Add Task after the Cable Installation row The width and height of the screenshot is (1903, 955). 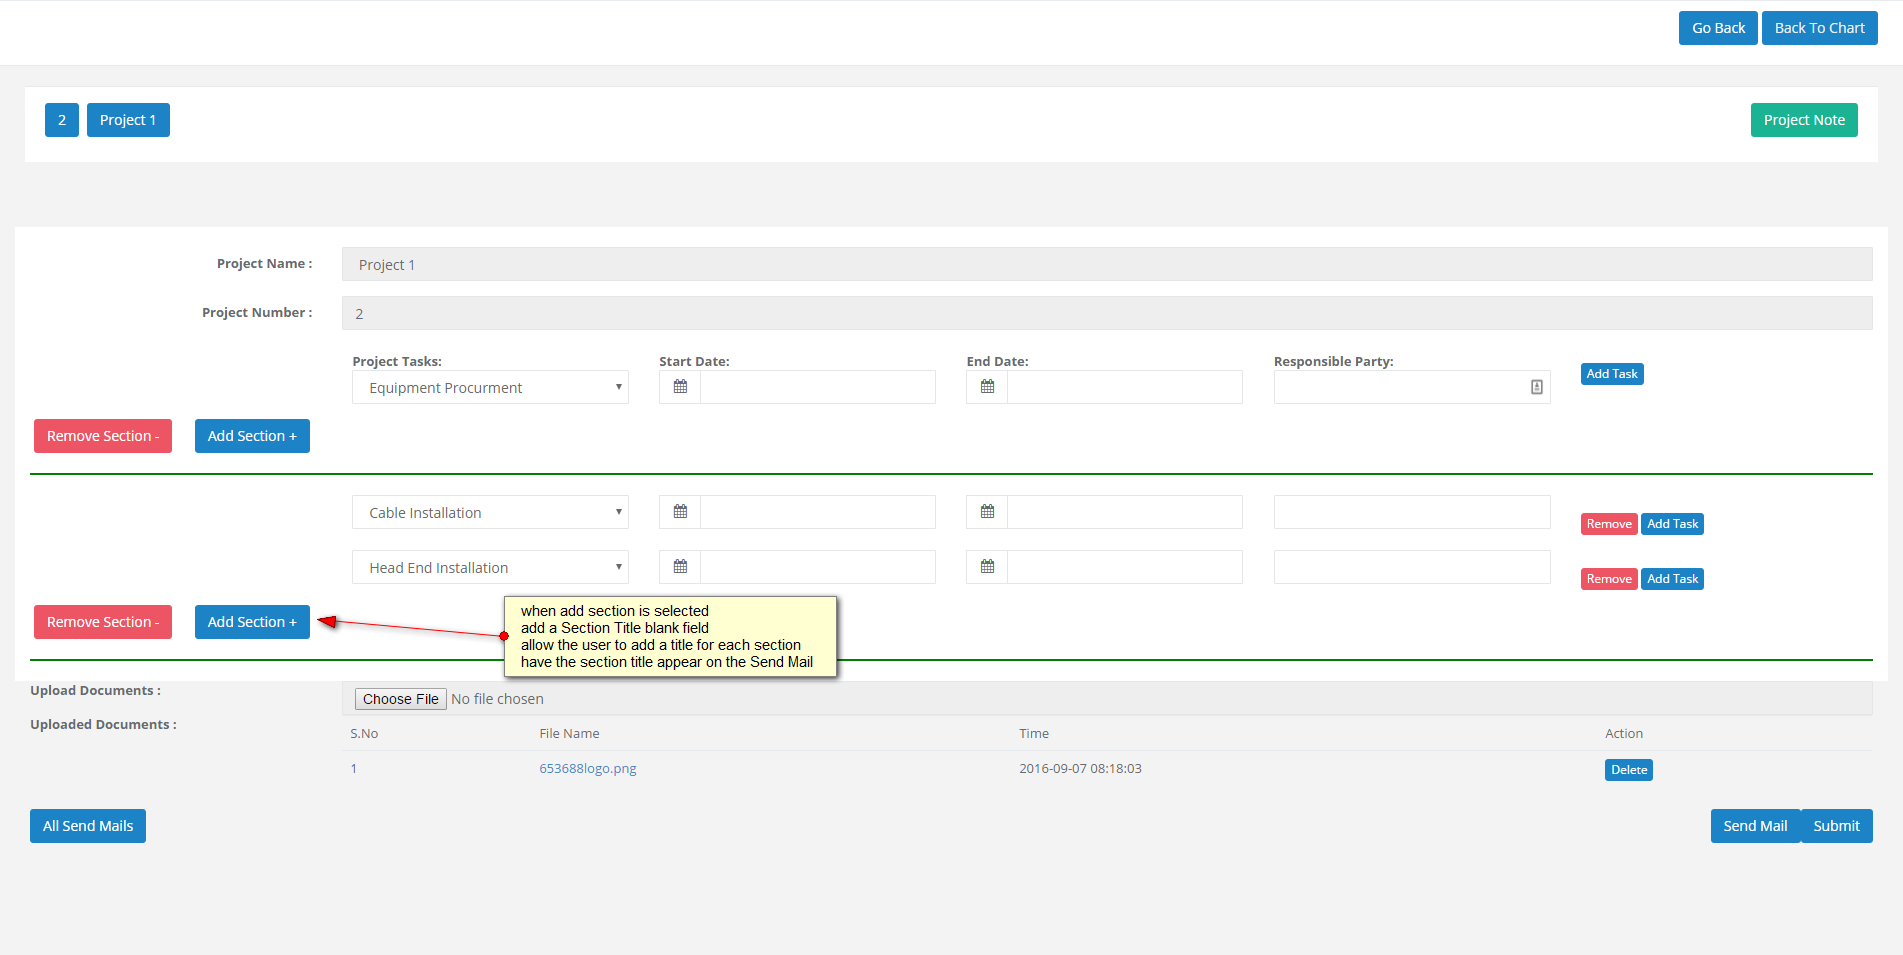(1672, 524)
